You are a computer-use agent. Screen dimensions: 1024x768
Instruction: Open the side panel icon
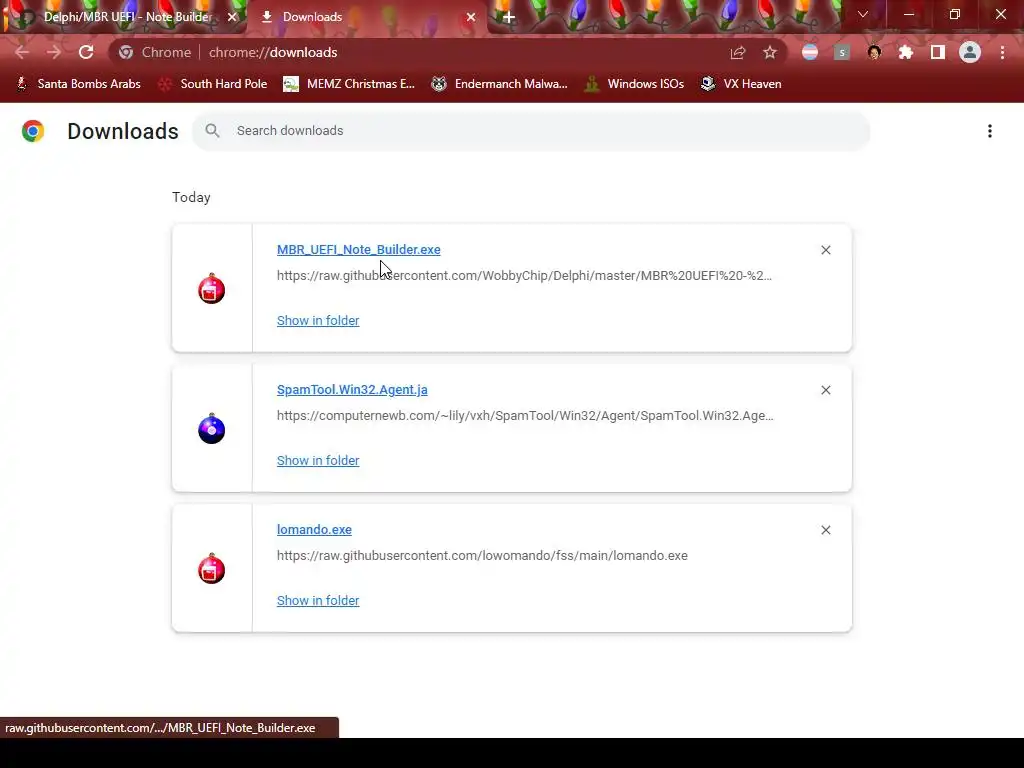click(938, 52)
